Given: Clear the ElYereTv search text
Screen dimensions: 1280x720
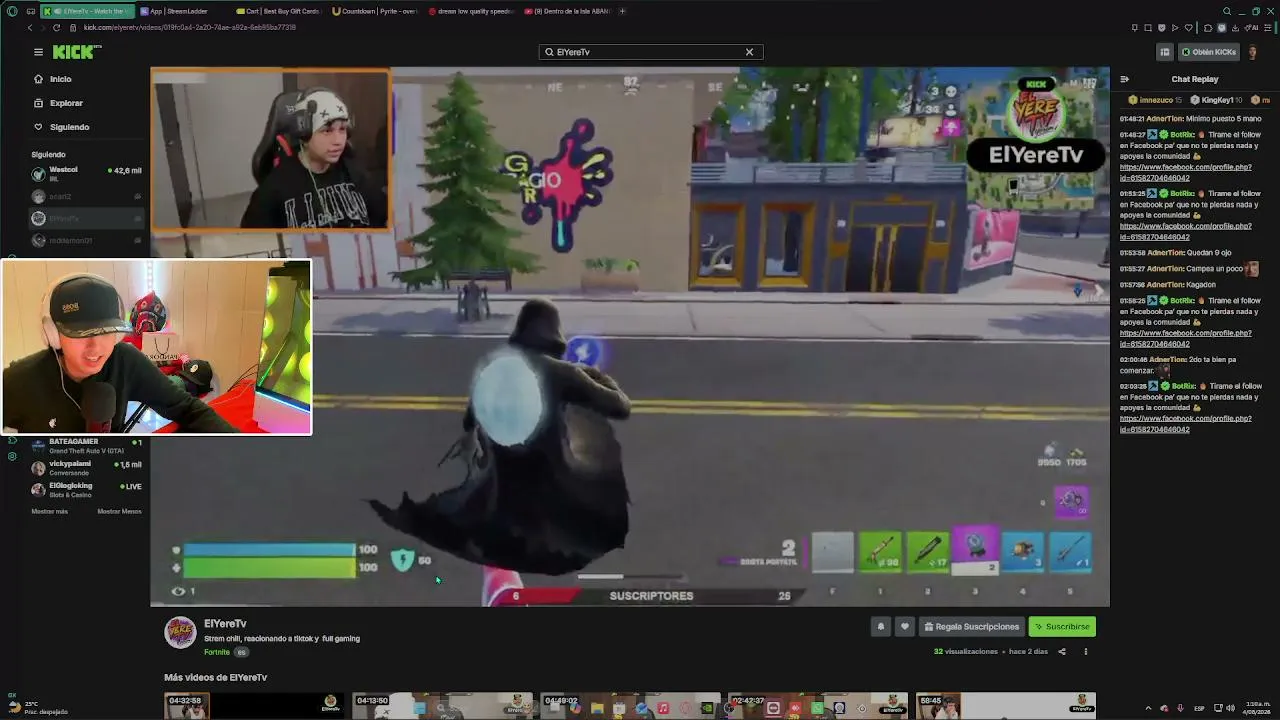Looking at the screenshot, I should pos(749,52).
